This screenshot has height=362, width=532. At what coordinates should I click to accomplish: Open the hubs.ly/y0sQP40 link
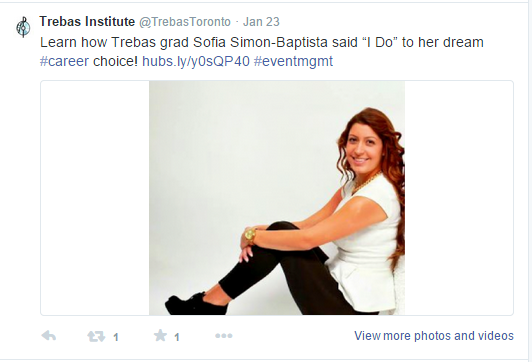point(196,61)
